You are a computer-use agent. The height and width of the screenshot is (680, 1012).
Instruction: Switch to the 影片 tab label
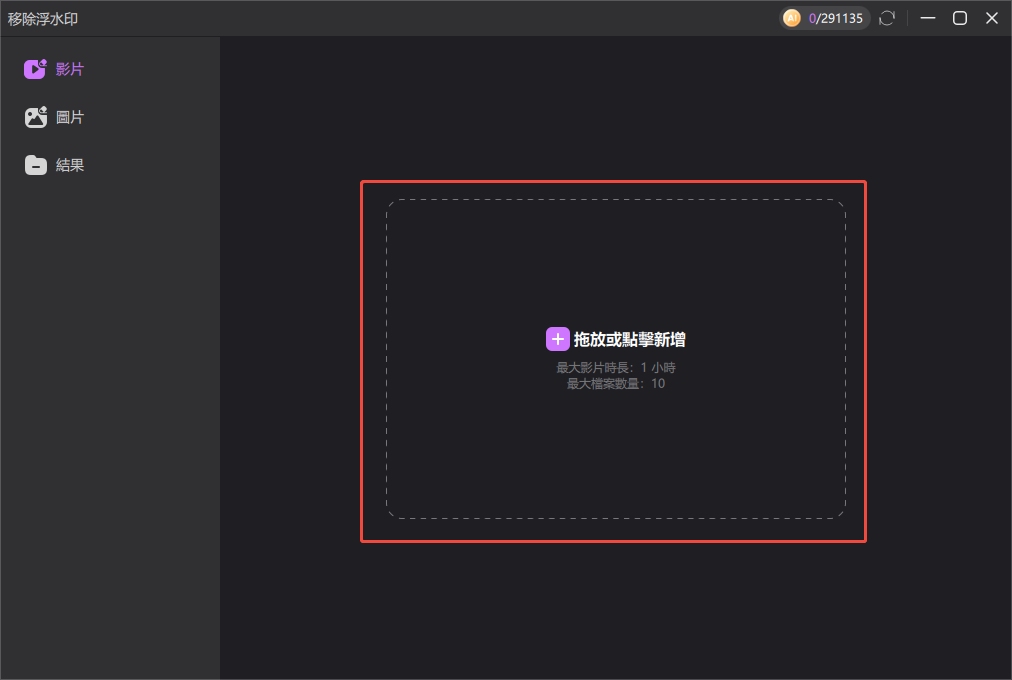[x=70, y=69]
